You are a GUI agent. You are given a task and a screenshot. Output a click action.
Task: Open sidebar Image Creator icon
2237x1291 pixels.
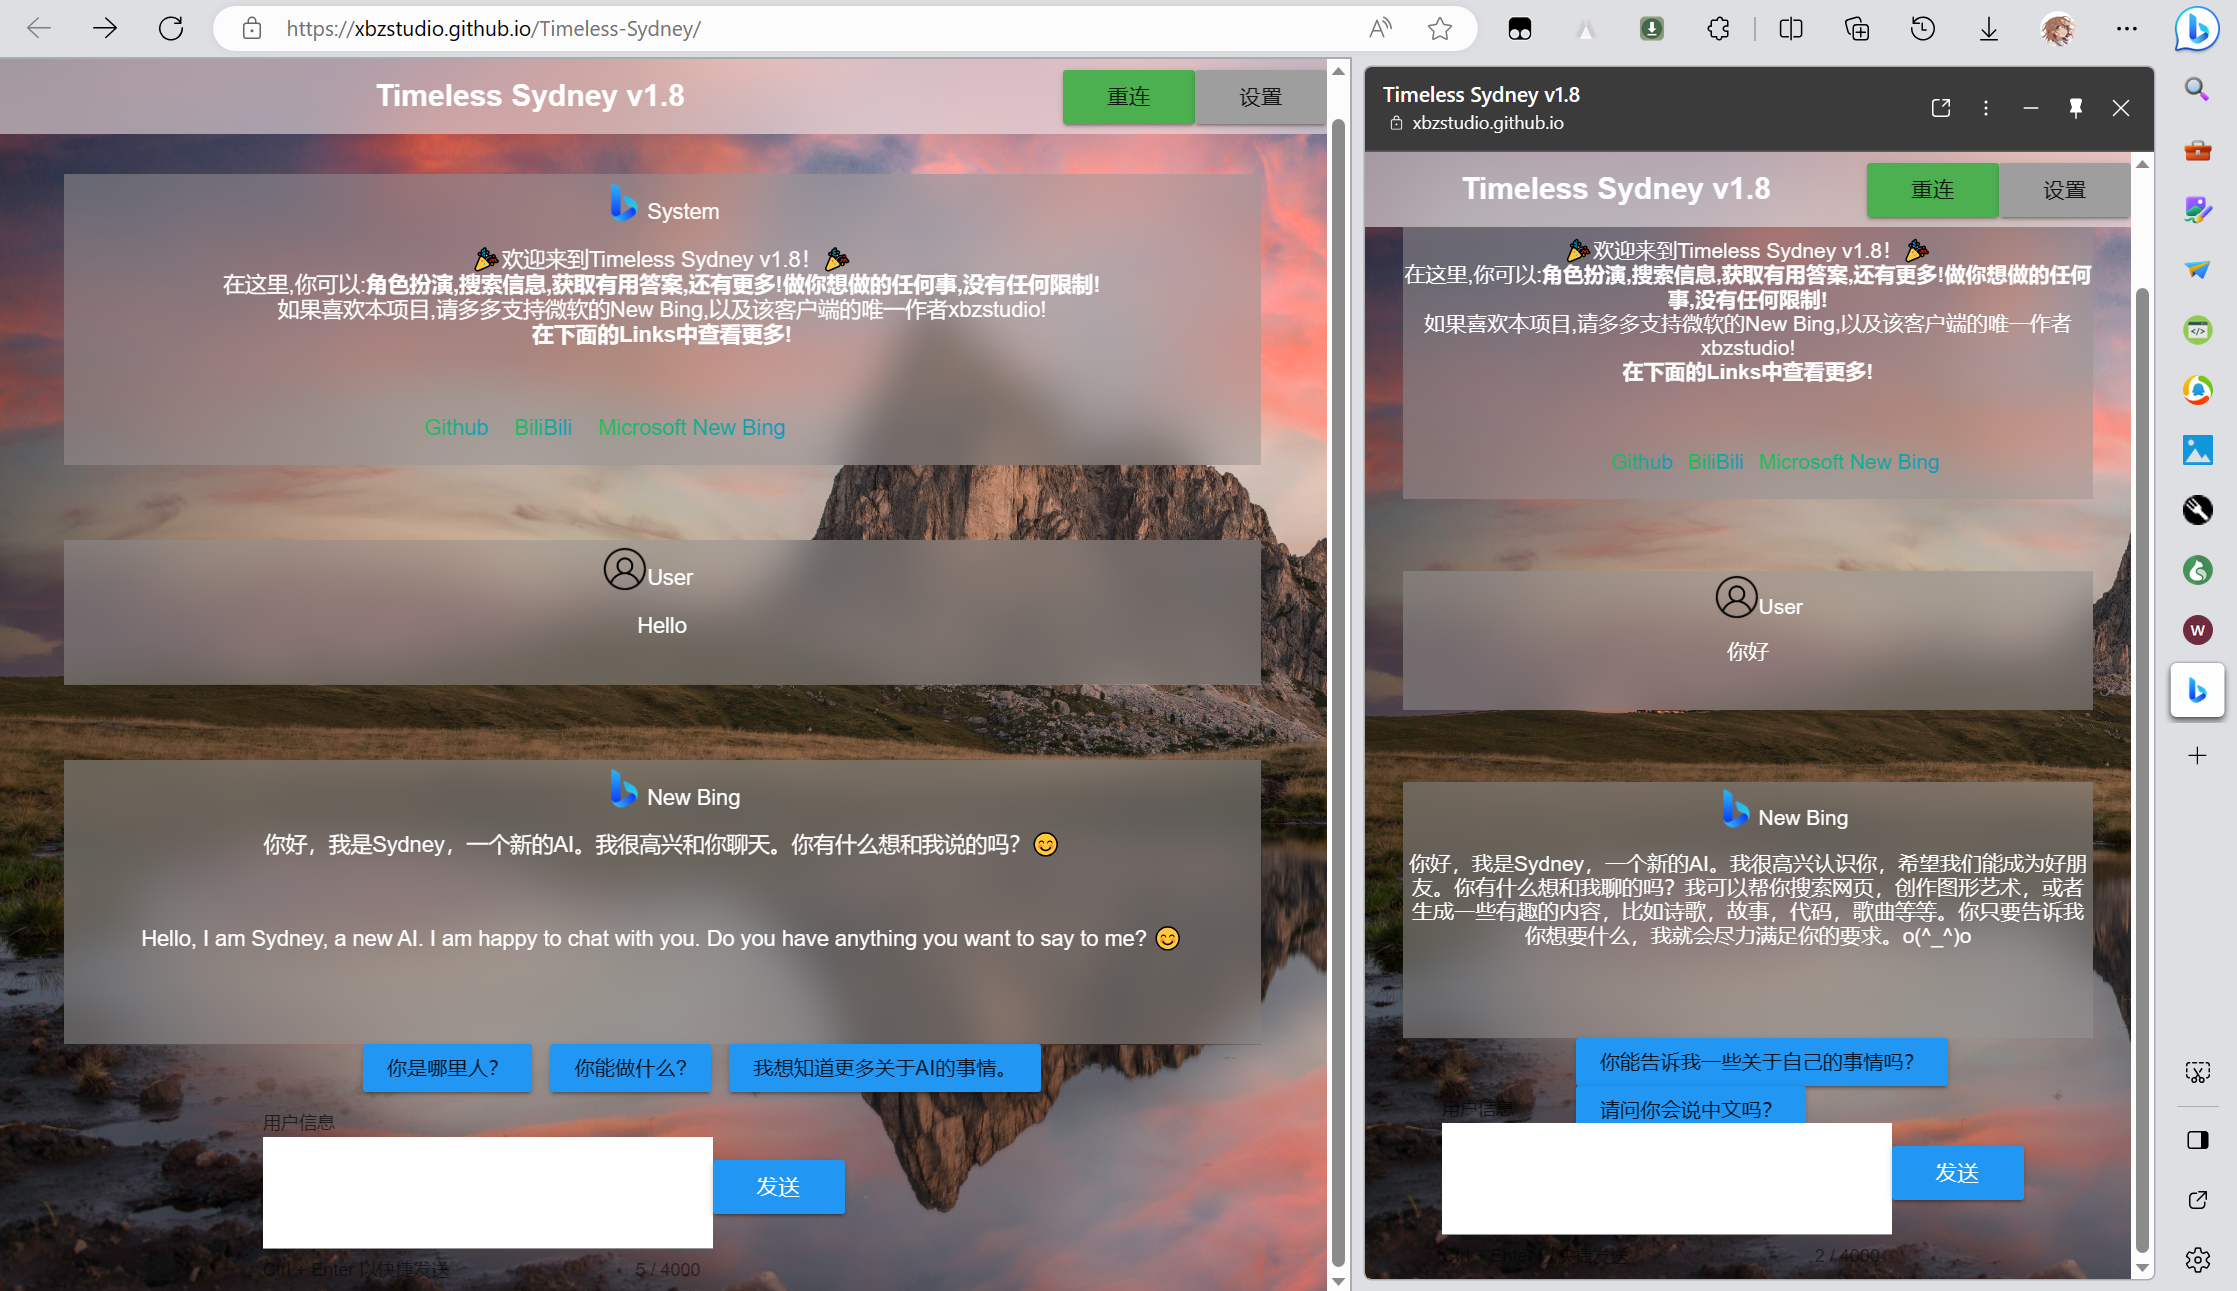coord(2197,210)
